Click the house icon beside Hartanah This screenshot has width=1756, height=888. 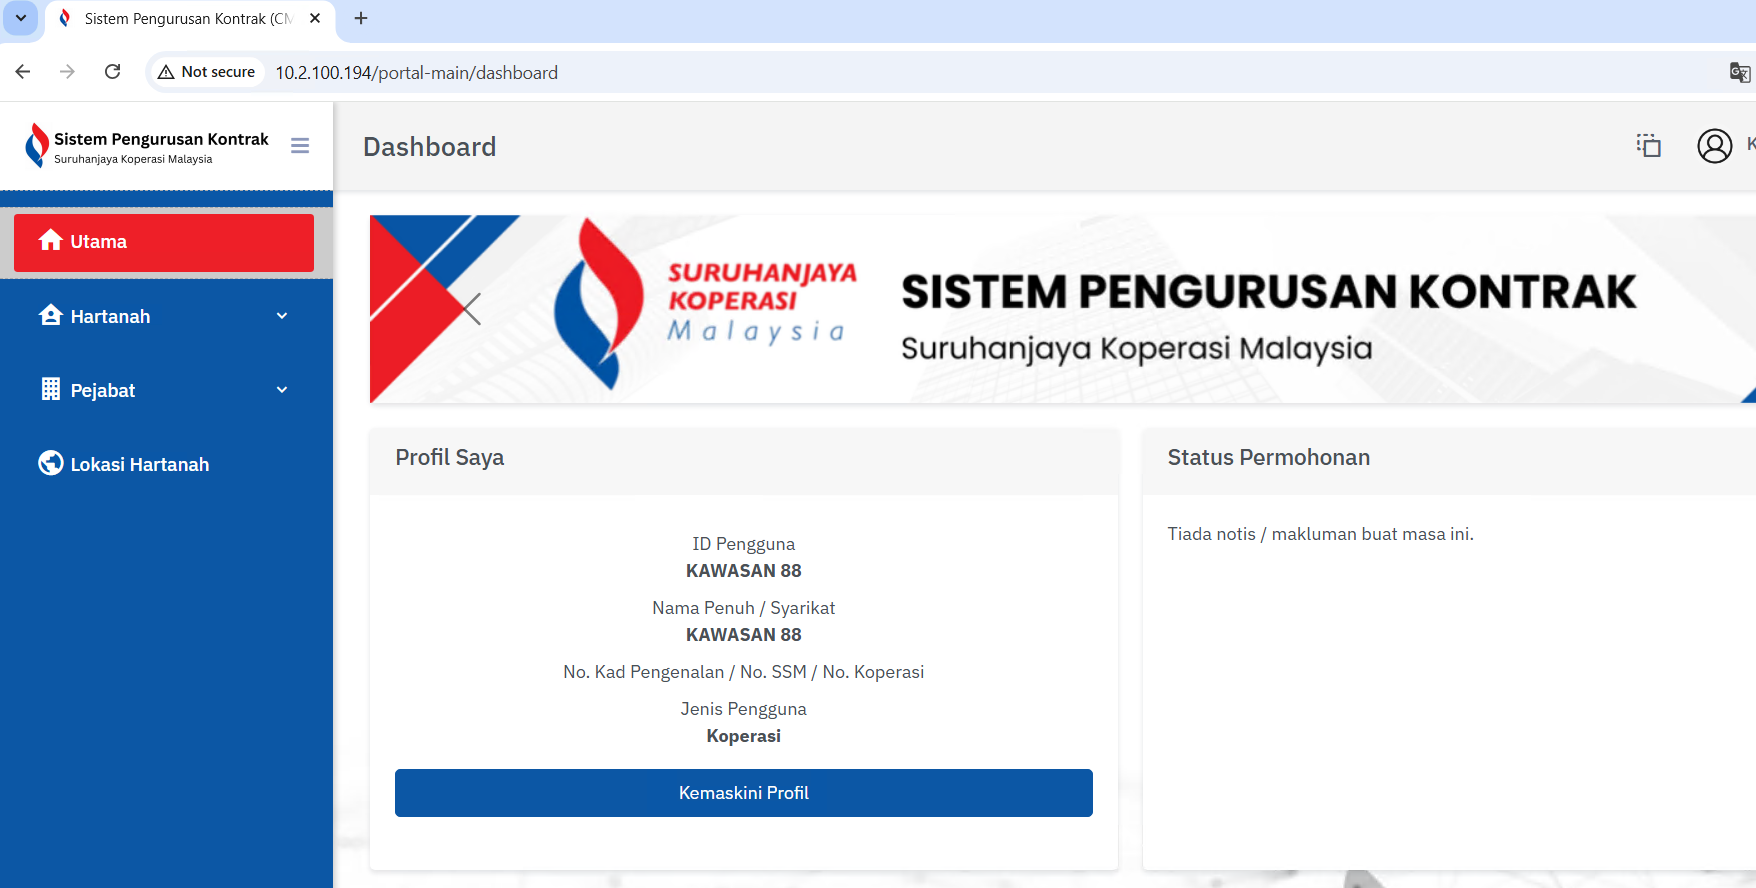[50, 315]
